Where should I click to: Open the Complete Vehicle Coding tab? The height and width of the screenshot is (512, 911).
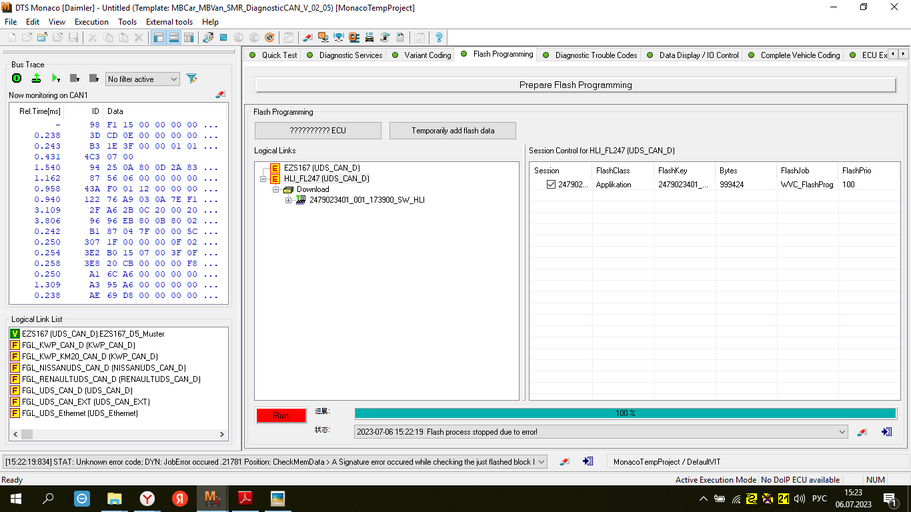tap(794, 55)
